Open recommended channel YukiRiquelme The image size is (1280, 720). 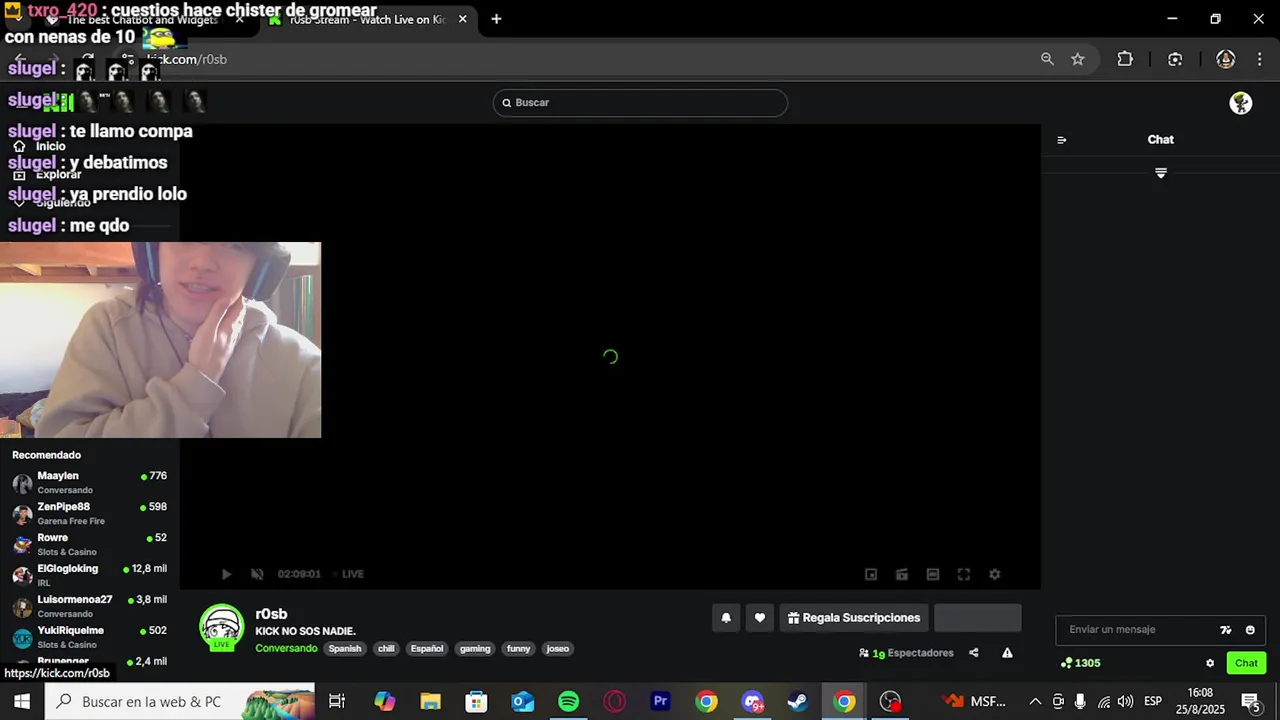tap(90, 638)
